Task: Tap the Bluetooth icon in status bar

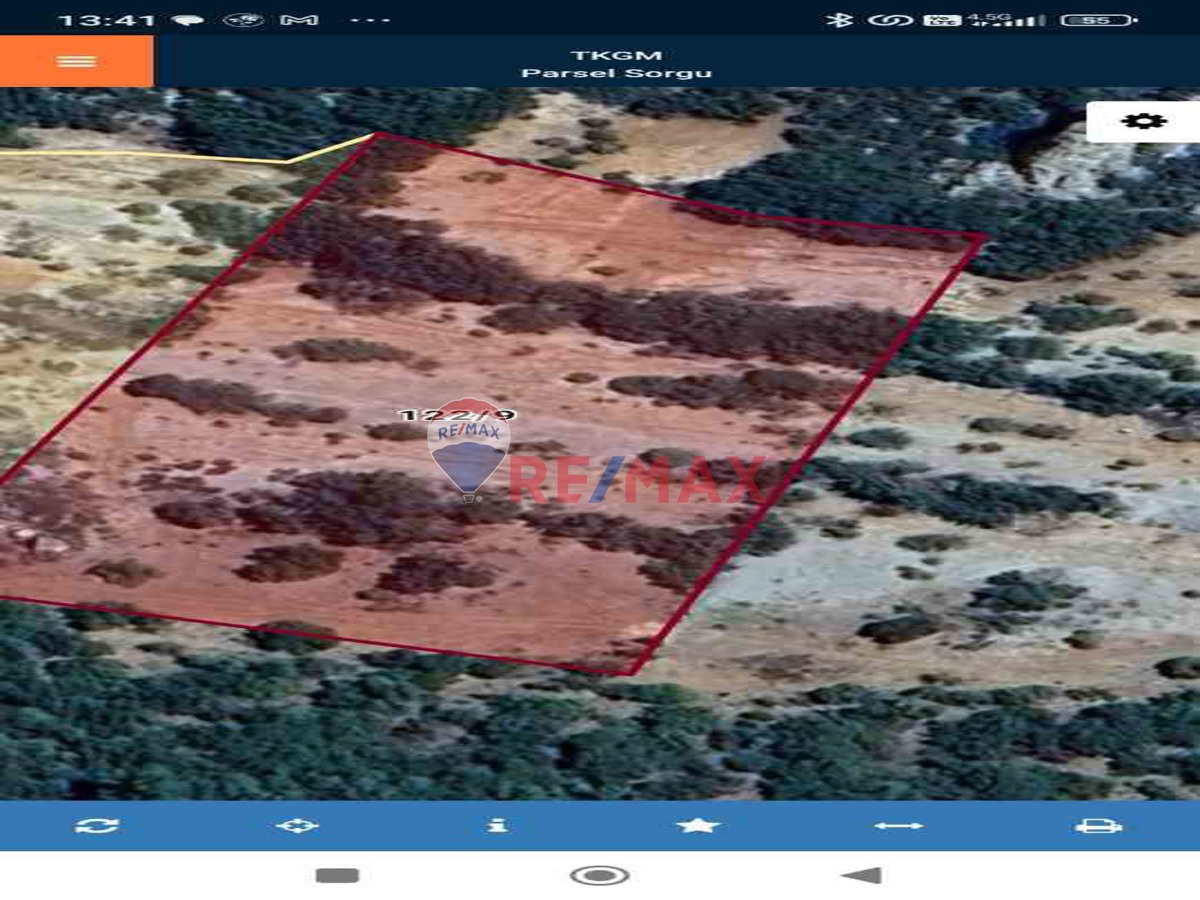Action: point(838,20)
